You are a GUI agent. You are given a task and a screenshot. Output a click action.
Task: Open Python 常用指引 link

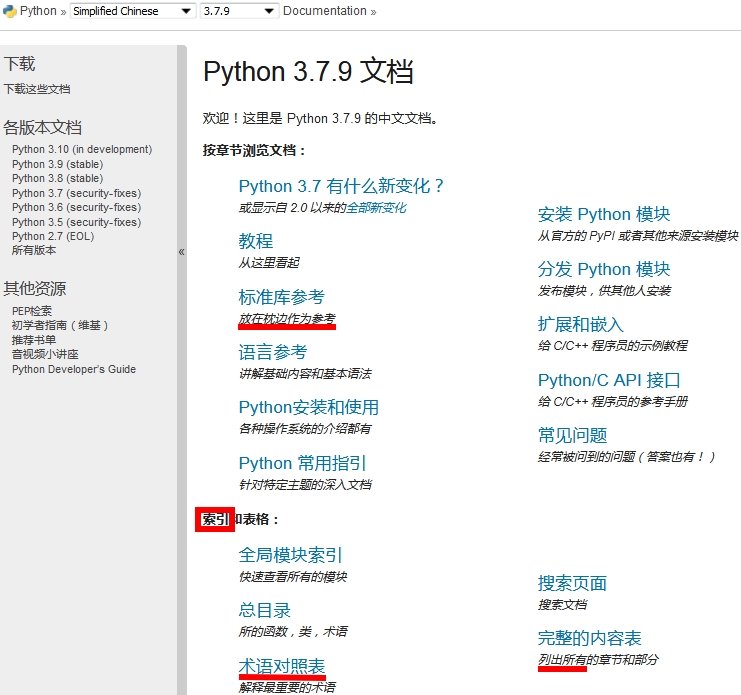pos(302,463)
